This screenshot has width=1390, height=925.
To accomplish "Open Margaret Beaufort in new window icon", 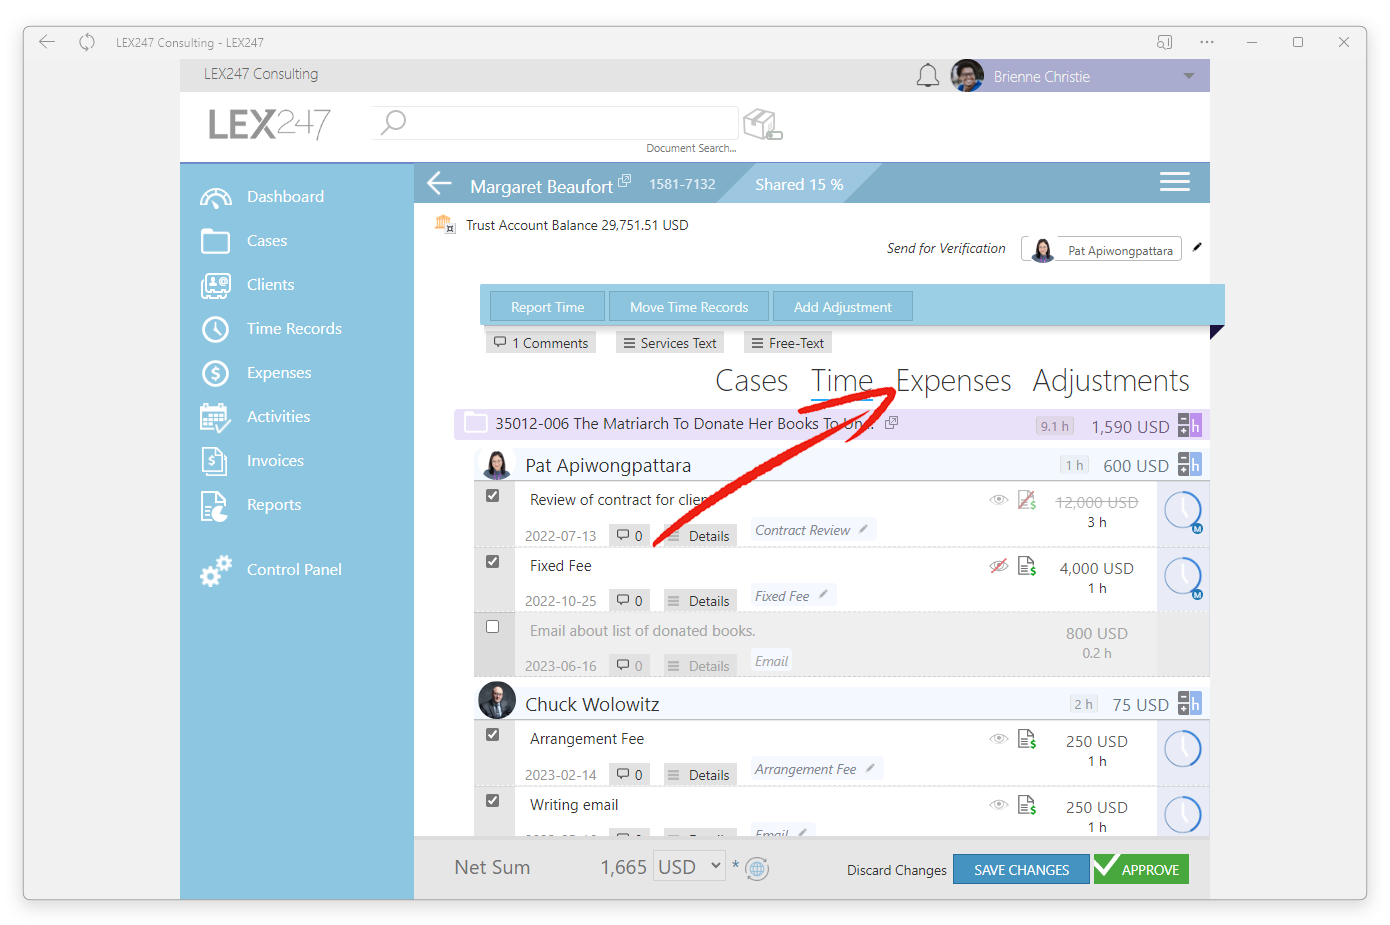I will point(625,180).
